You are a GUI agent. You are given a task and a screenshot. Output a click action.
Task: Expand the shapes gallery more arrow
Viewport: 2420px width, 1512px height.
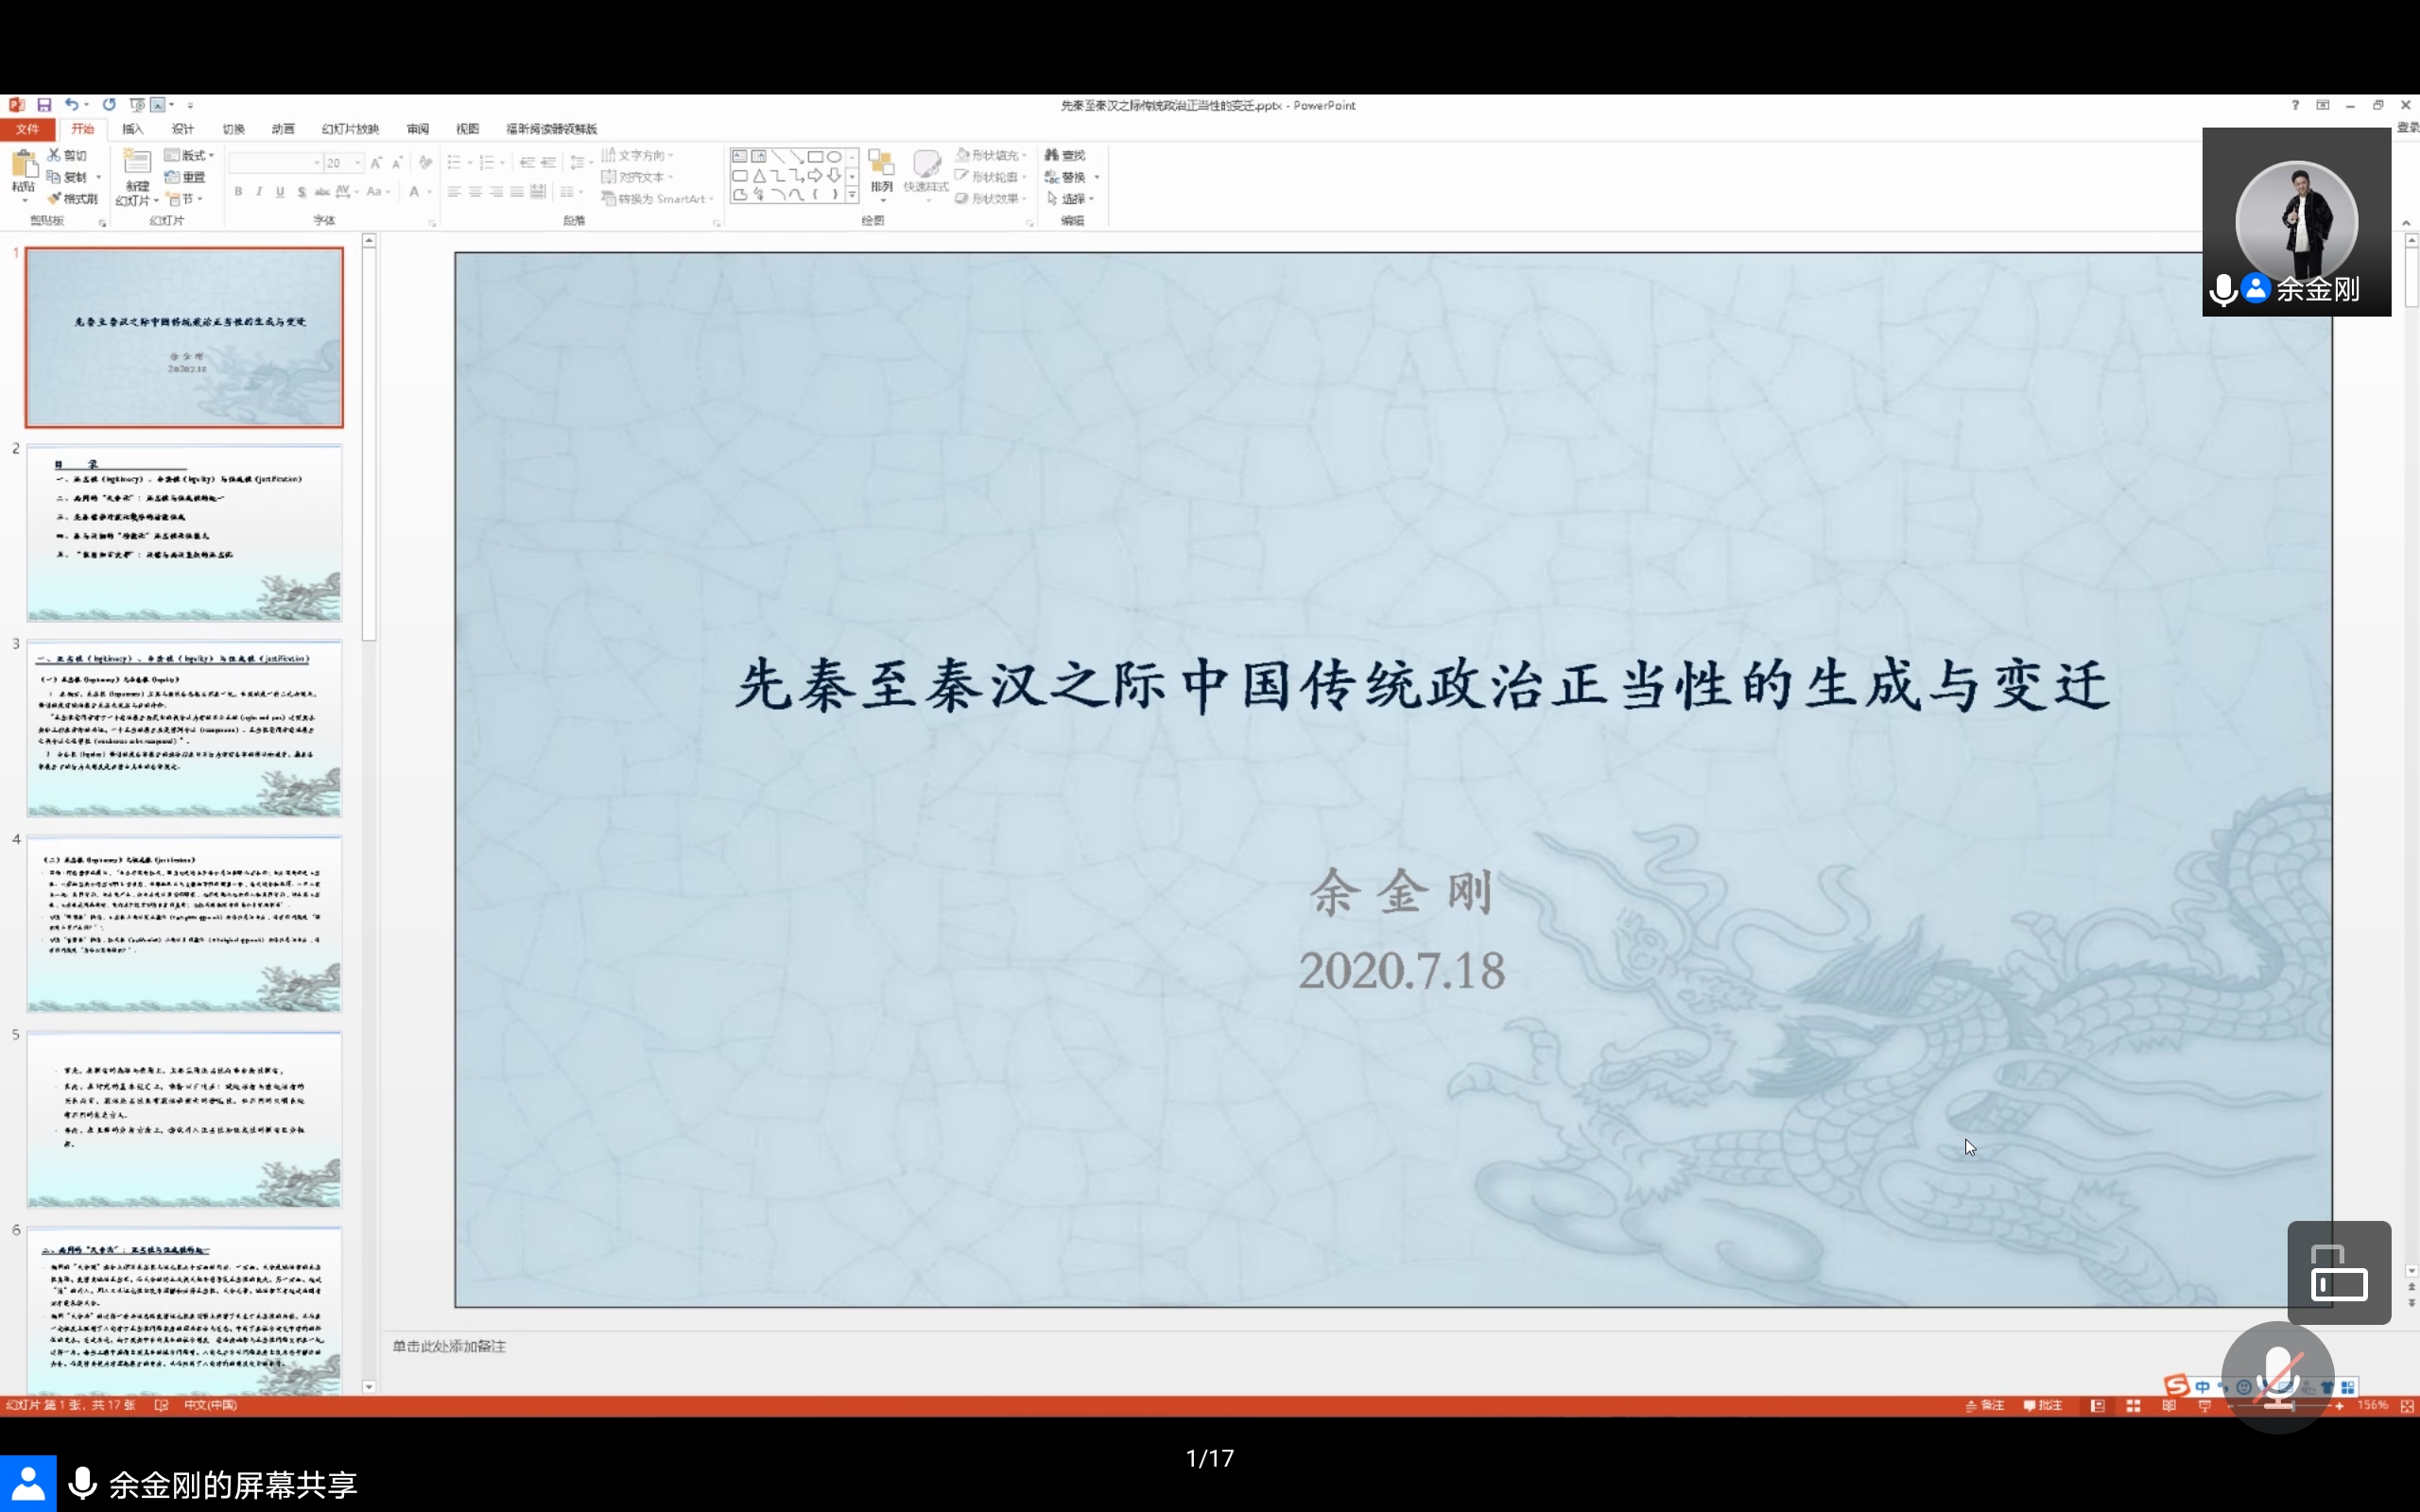point(852,195)
